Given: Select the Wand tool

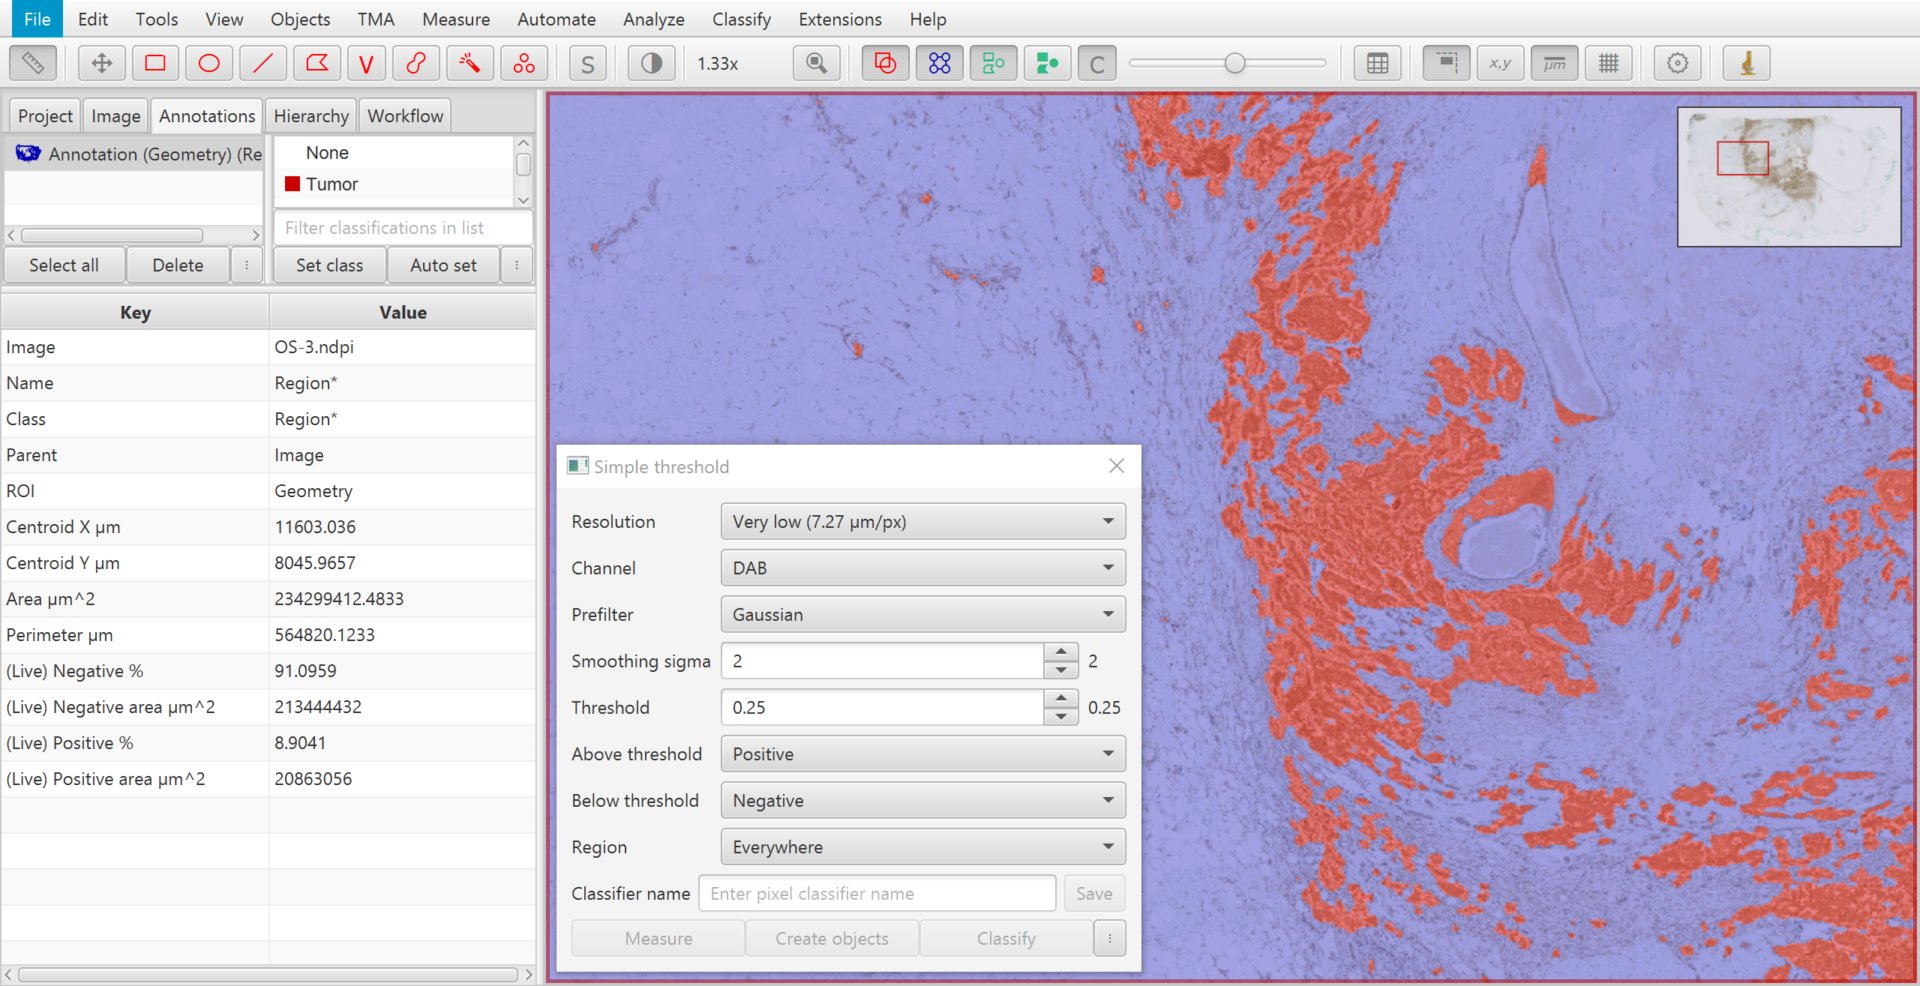Looking at the screenshot, I should click(x=469, y=63).
